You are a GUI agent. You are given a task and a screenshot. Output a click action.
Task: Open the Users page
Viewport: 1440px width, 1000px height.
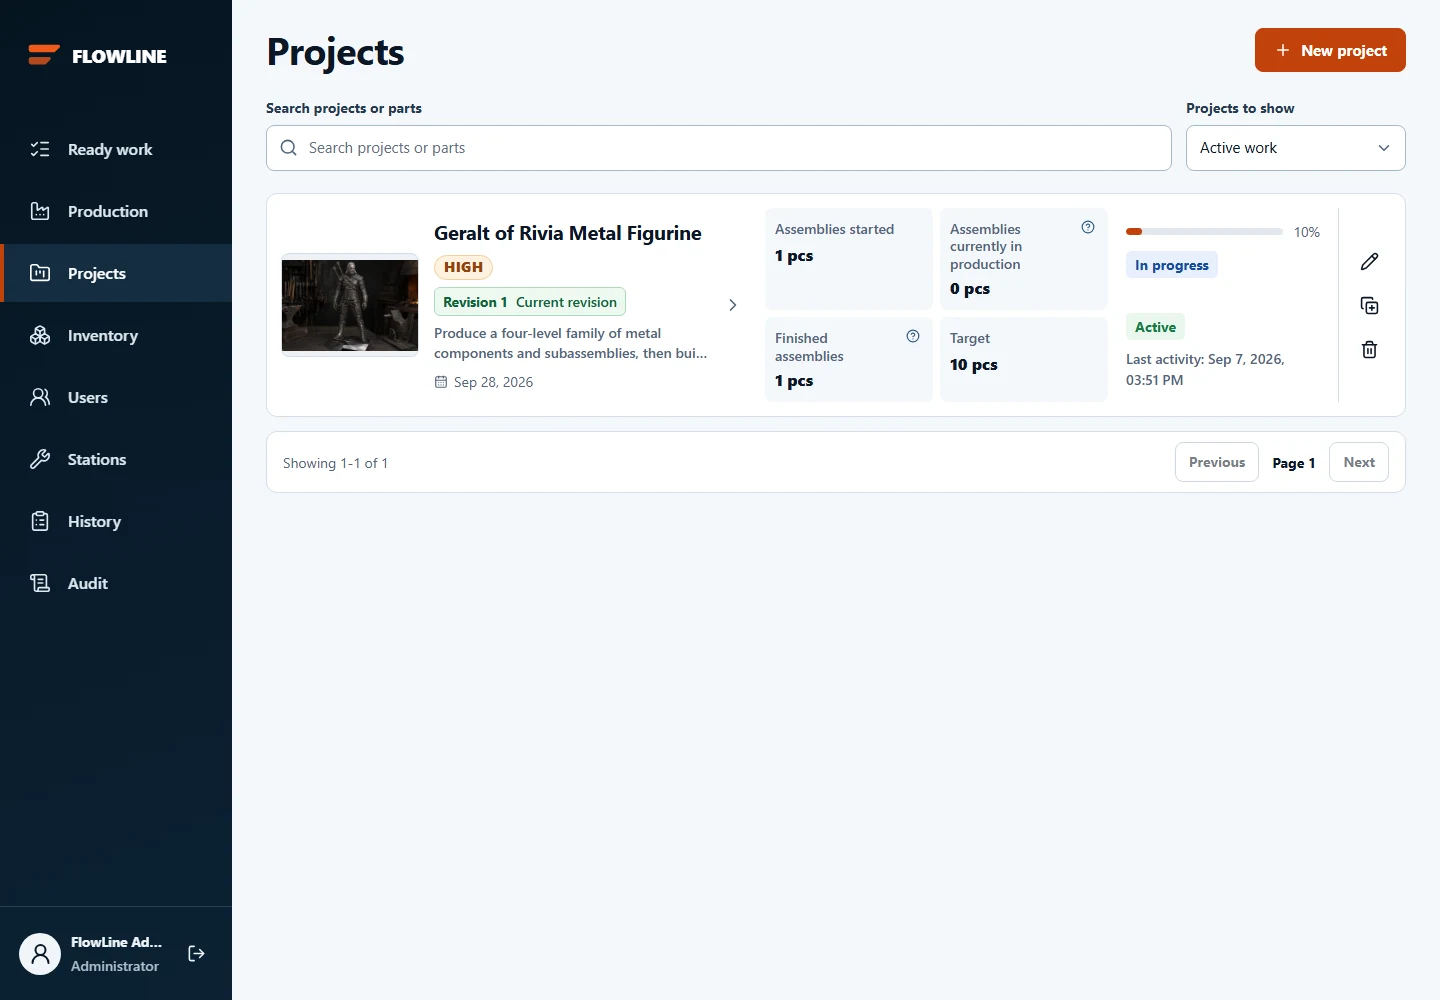click(116, 397)
